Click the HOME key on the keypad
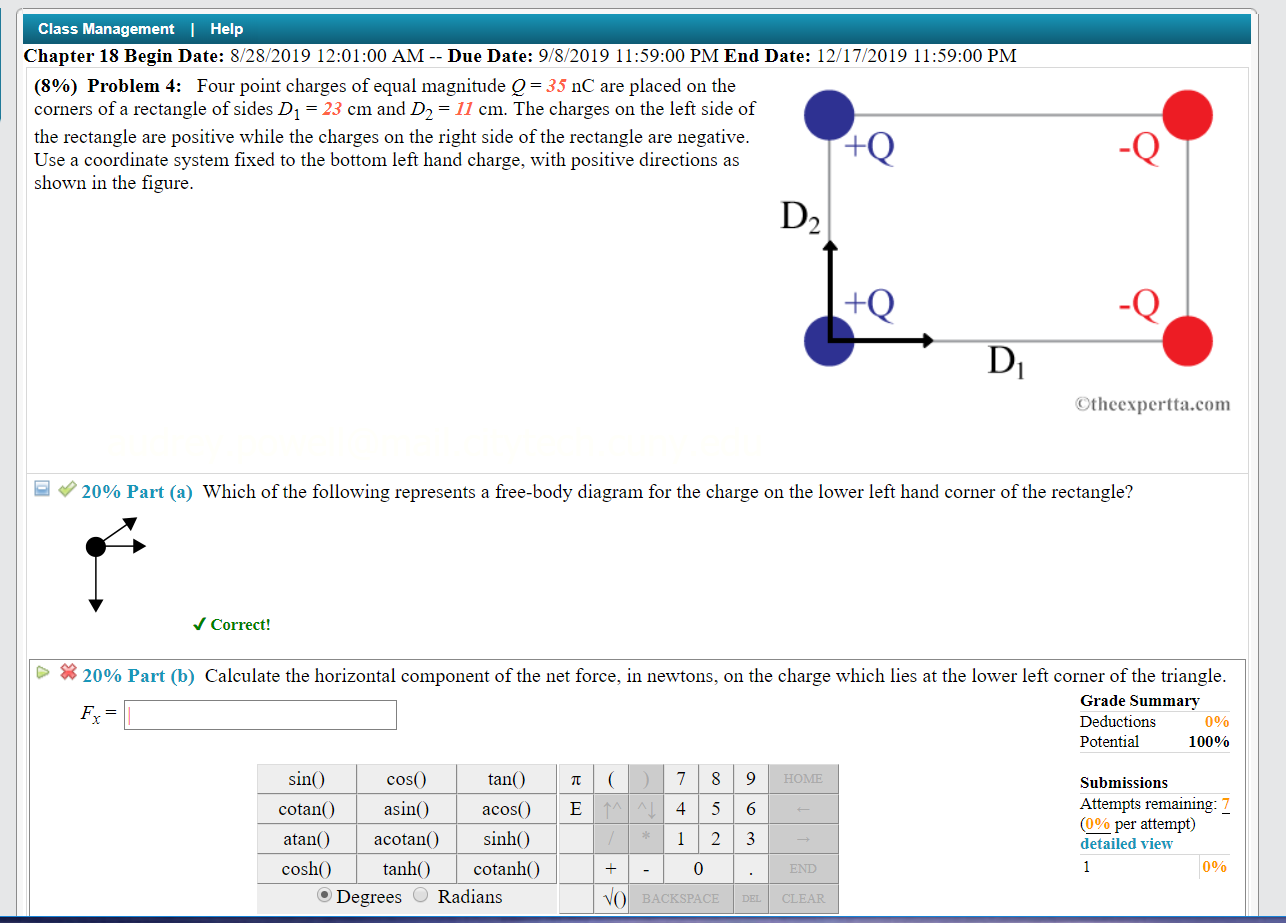Screen dimensions: 1286x923 [x=802, y=778]
